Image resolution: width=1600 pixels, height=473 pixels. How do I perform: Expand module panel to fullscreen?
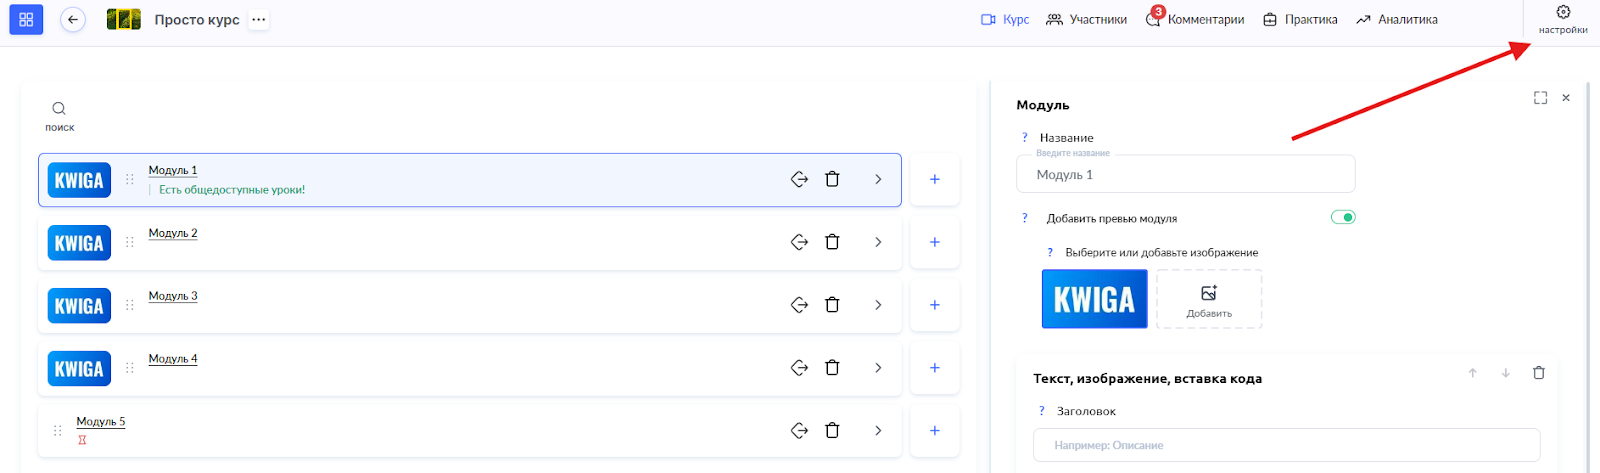[x=1540, y=98]
